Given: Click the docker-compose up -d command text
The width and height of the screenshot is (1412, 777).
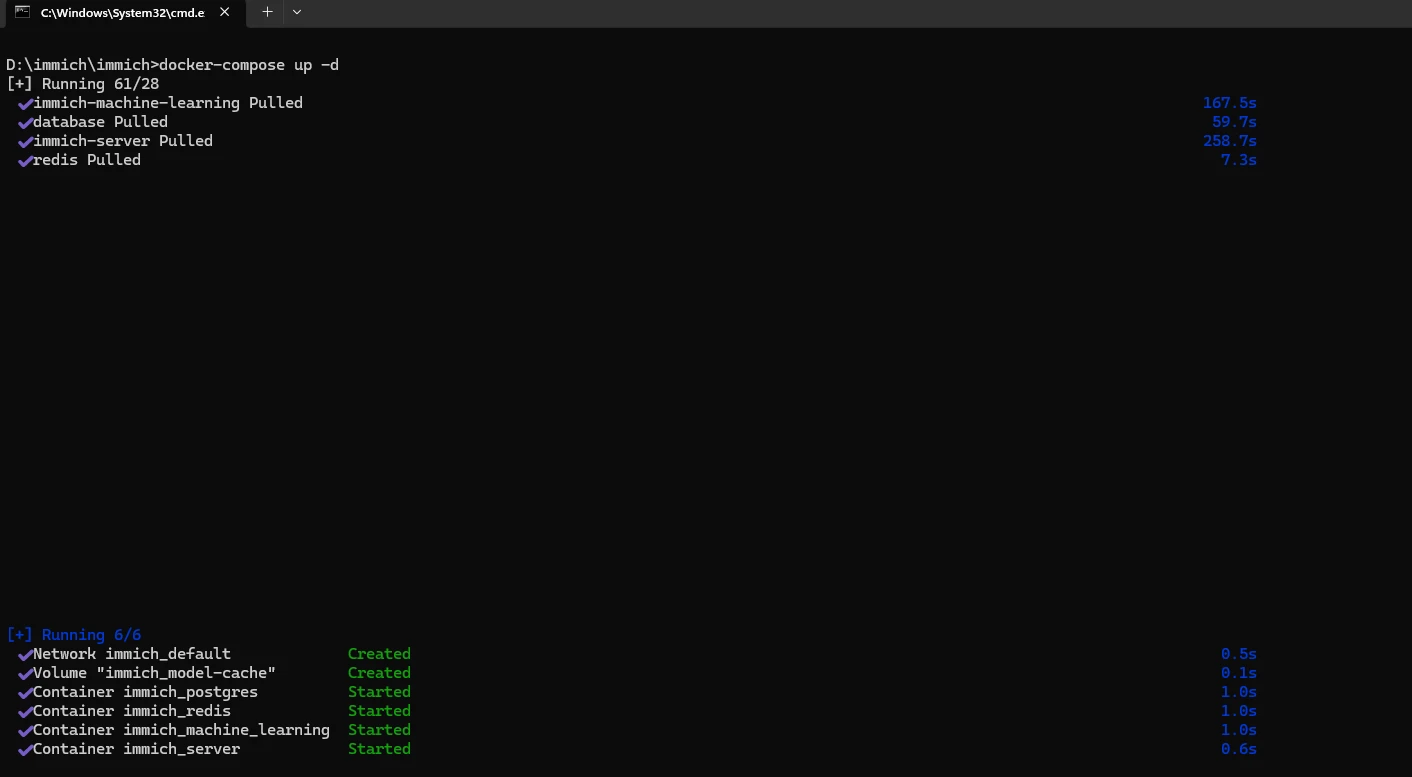Looking at the screenshot, I should tap(249, 65).
